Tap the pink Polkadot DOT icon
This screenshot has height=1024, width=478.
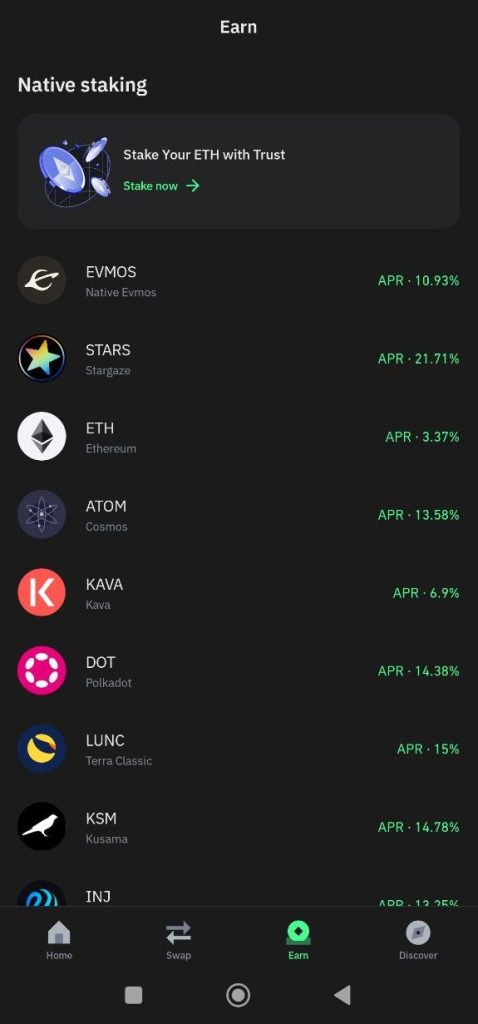click(42, 671)
